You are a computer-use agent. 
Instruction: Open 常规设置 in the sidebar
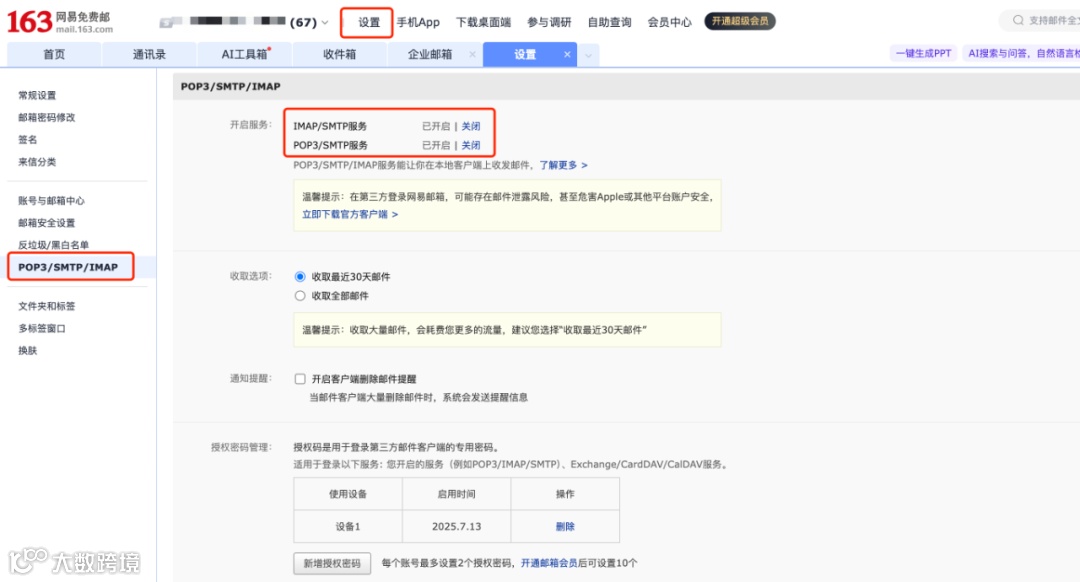pos(37,95)
